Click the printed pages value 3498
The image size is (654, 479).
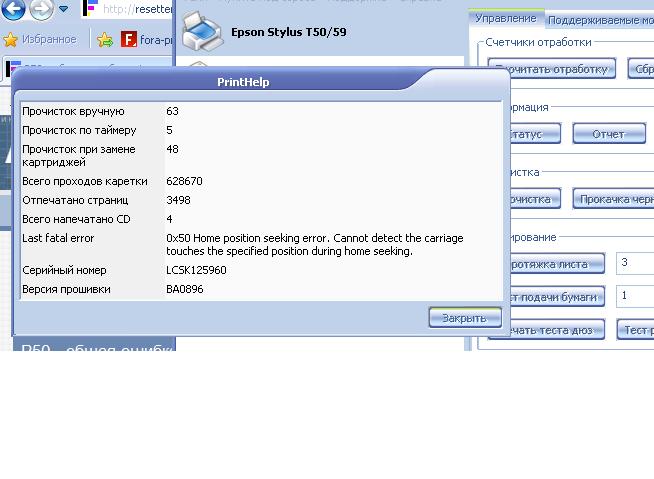[178, 200]
